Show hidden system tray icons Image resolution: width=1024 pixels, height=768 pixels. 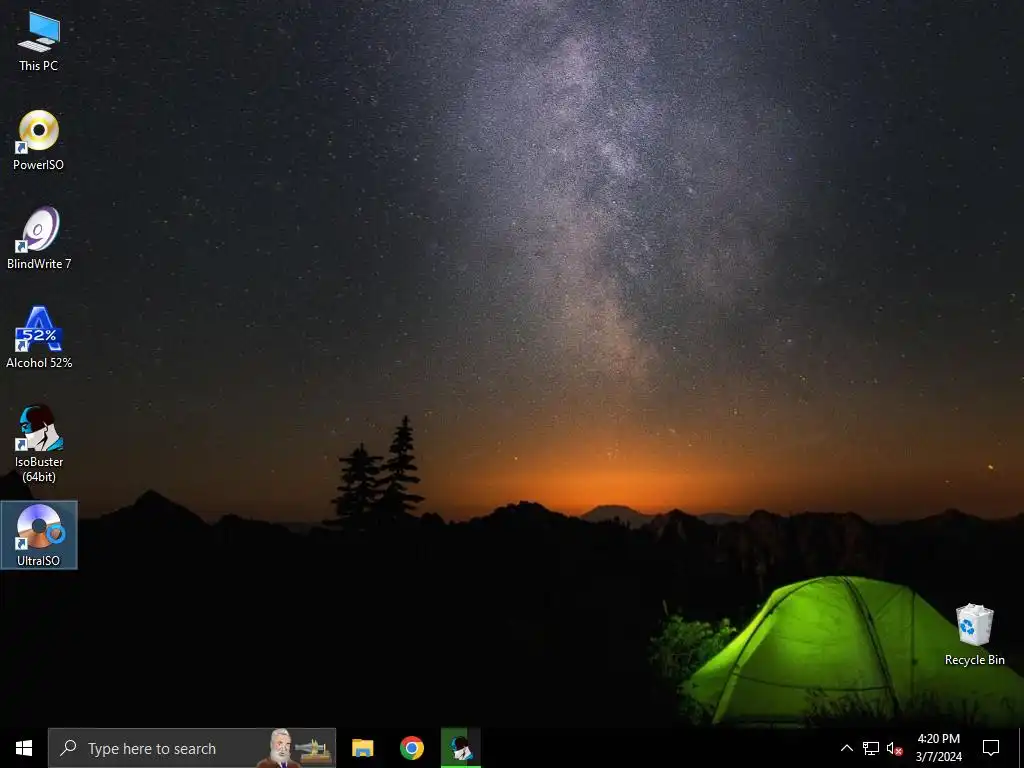coord(846,748)
